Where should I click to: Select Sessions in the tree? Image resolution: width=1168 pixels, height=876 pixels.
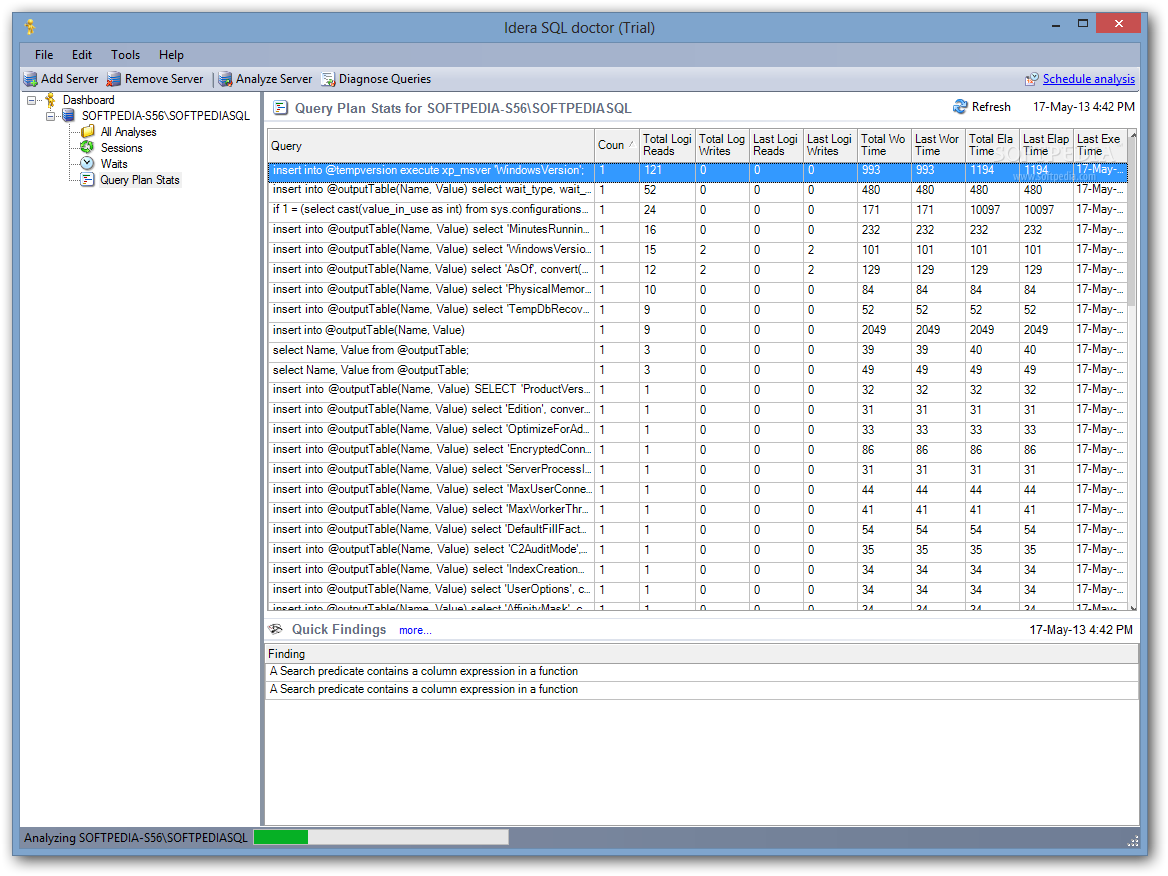click(x=121, y=147)
